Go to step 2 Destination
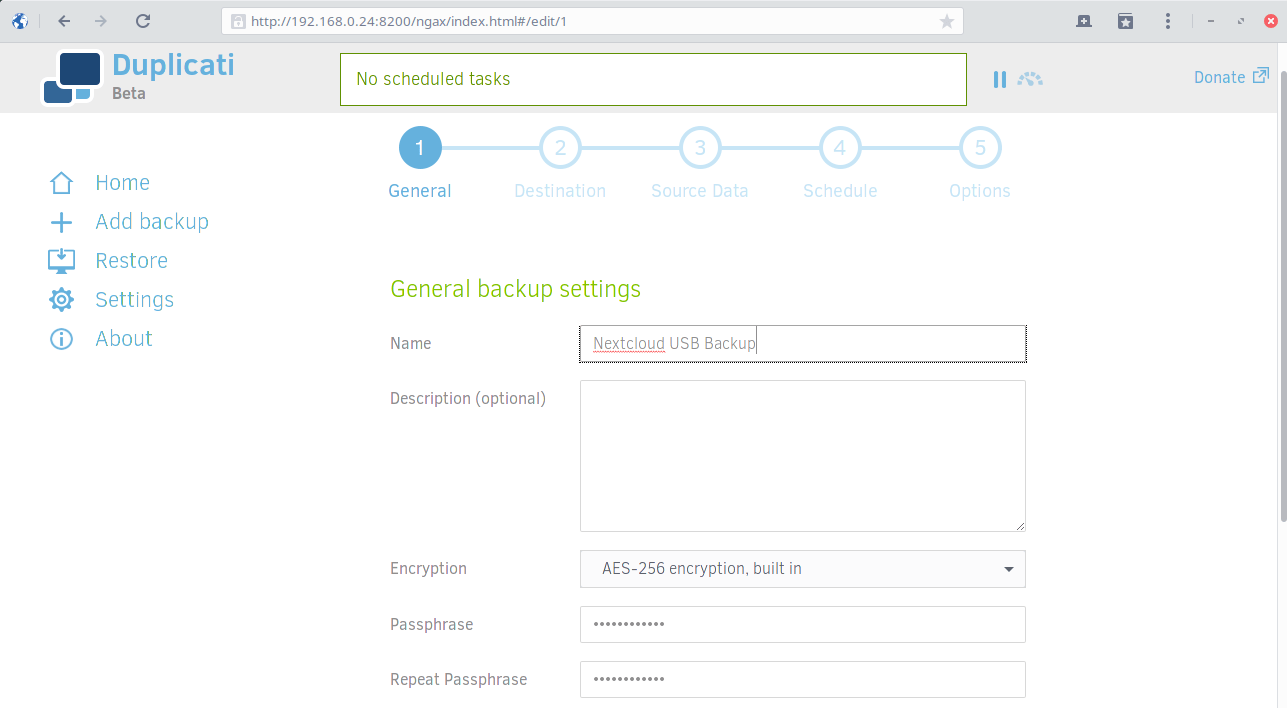 (560, 149)
